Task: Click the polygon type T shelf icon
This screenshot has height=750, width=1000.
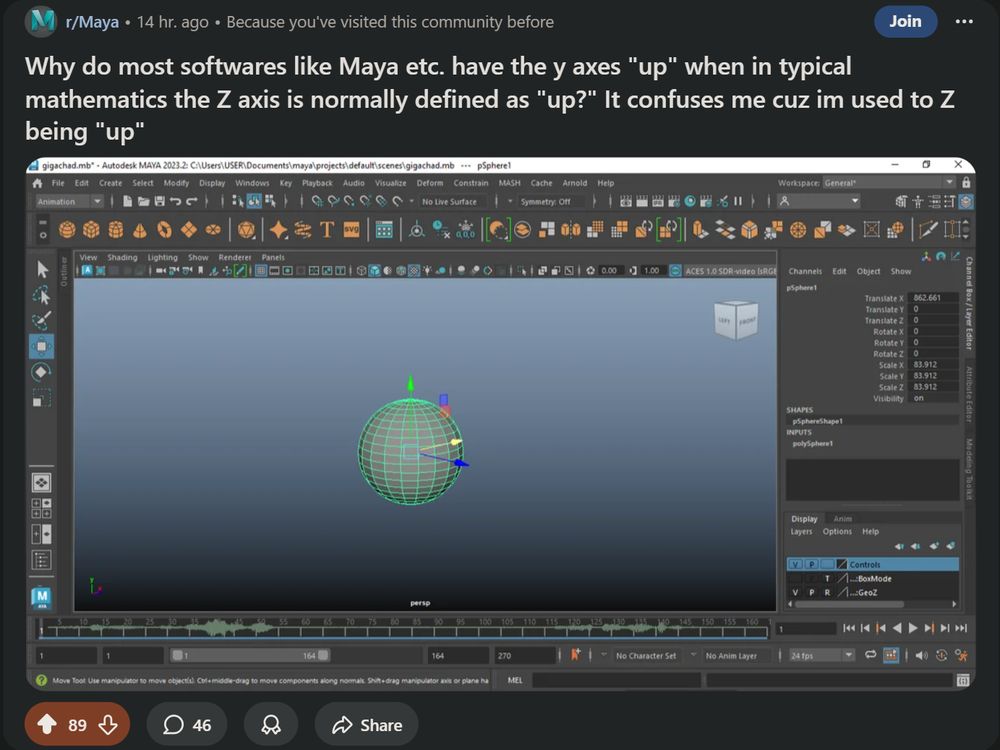Action: (327, 229)
